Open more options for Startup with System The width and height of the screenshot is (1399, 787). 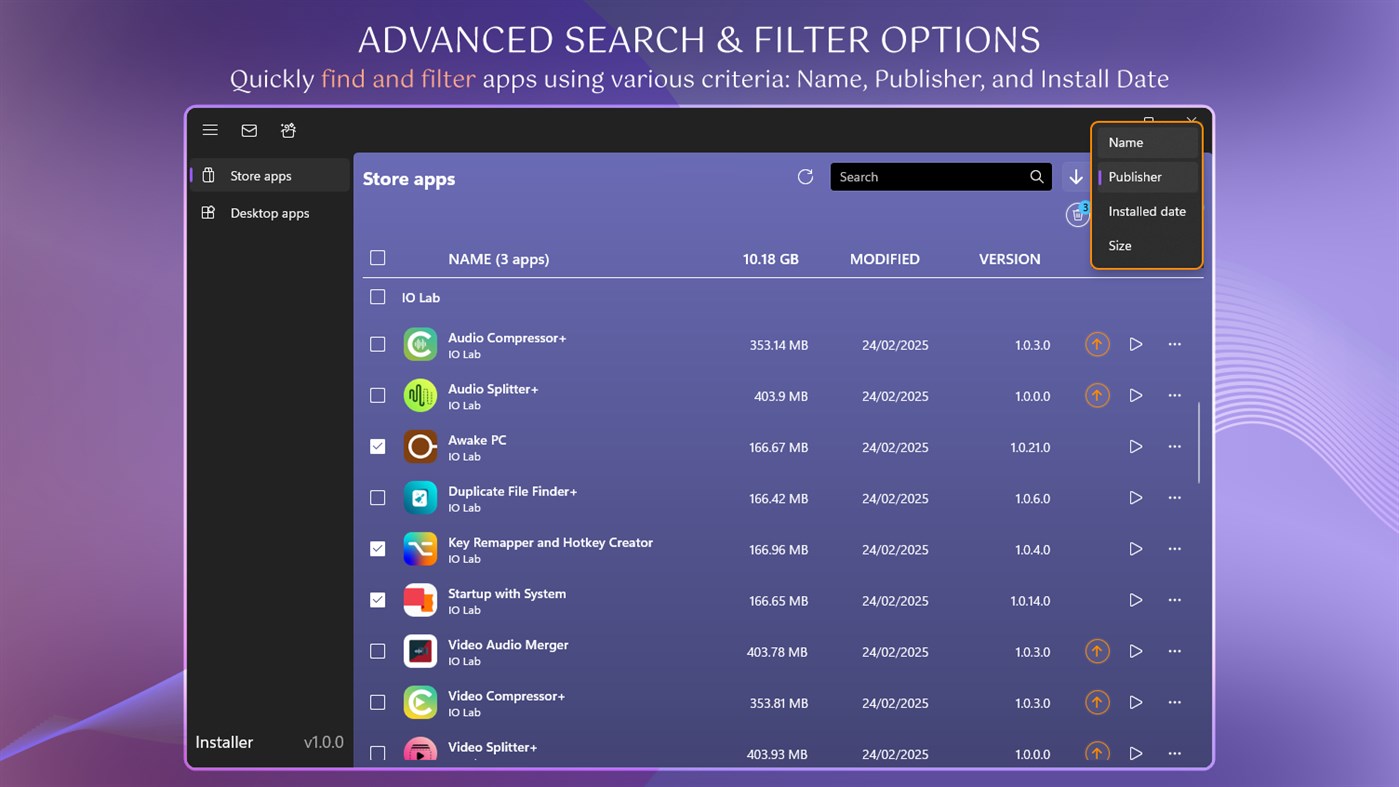click(x=1175, y=600)
